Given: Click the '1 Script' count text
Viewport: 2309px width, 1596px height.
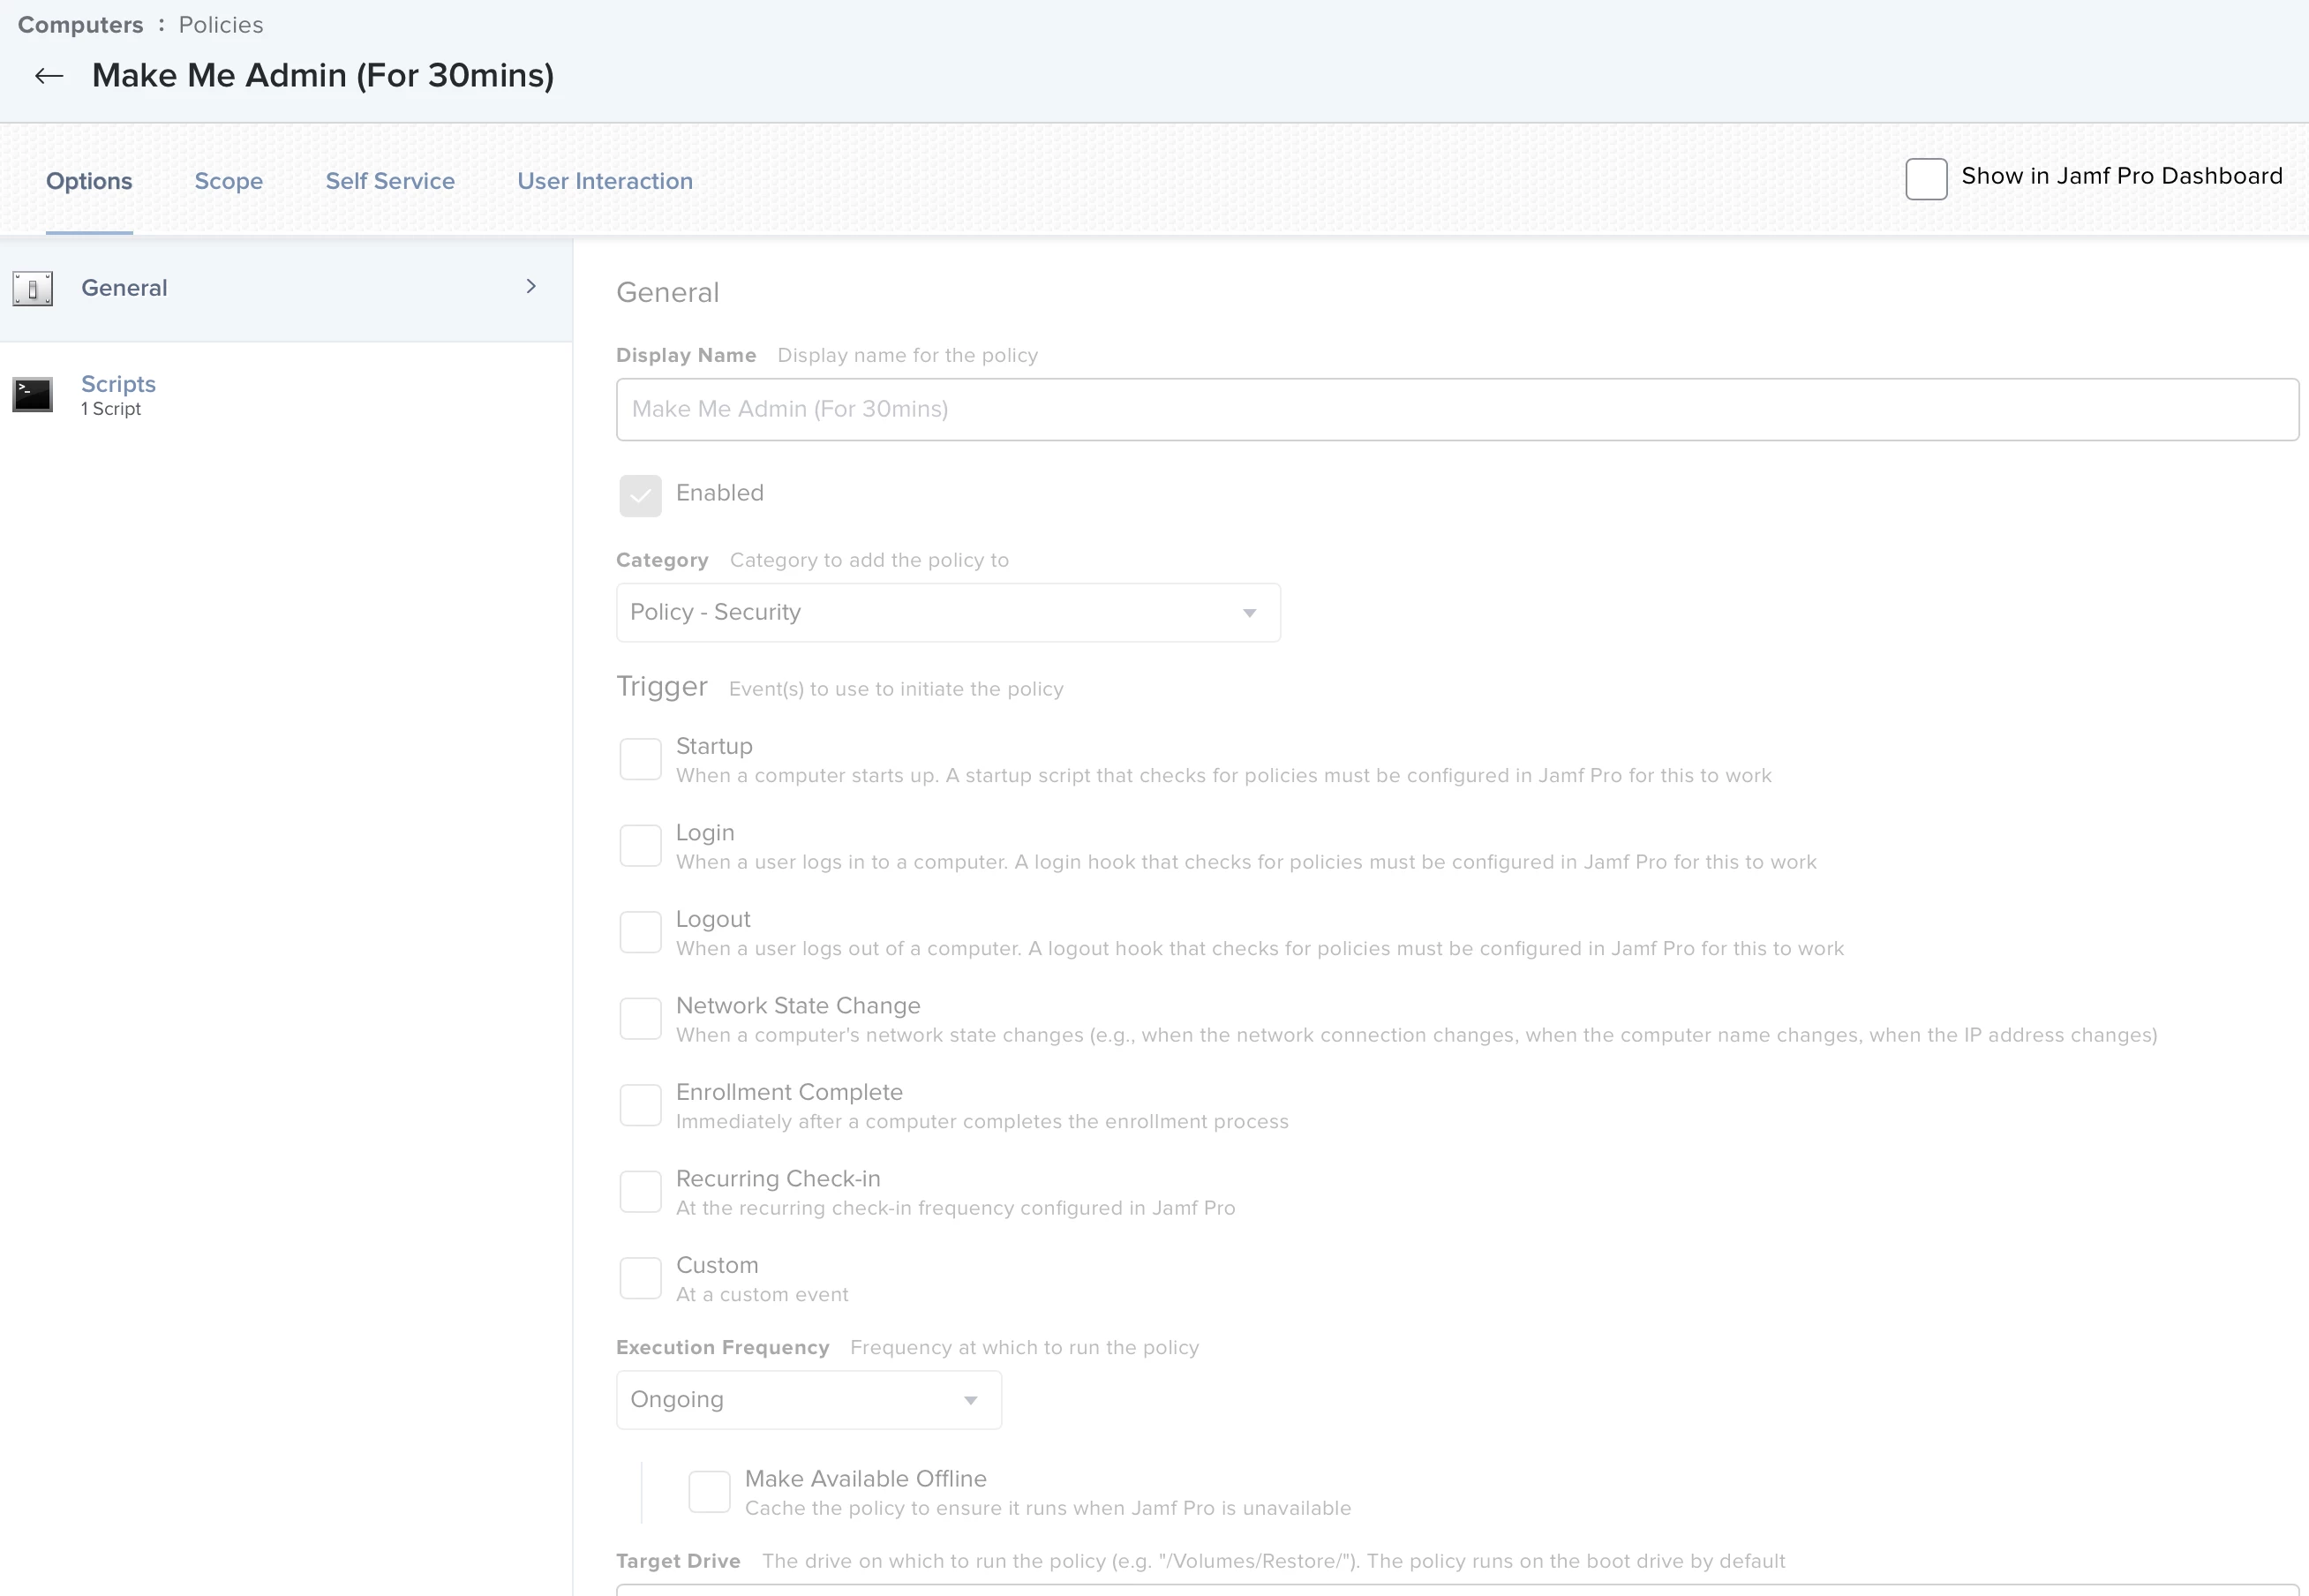Looking at the screenshot, I should pos(111,409).
